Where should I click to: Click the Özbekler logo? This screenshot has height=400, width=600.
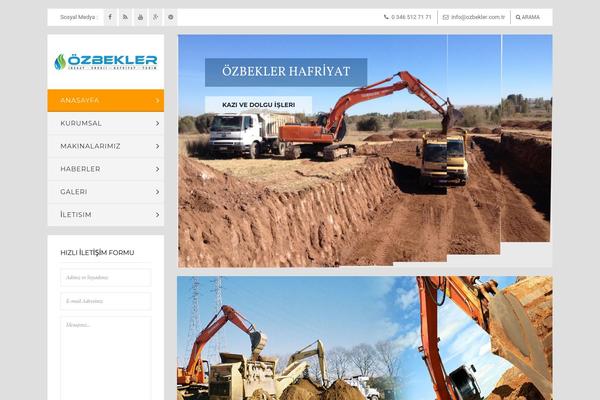tap(106, 62)
